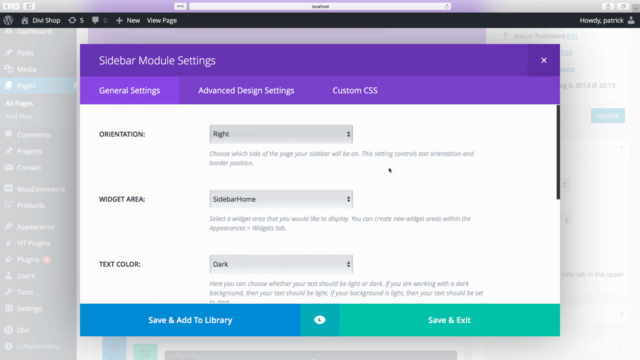The height and width of the screenshot is (360, 640).
Task: Open the New content menu
Action: [128, 20]
